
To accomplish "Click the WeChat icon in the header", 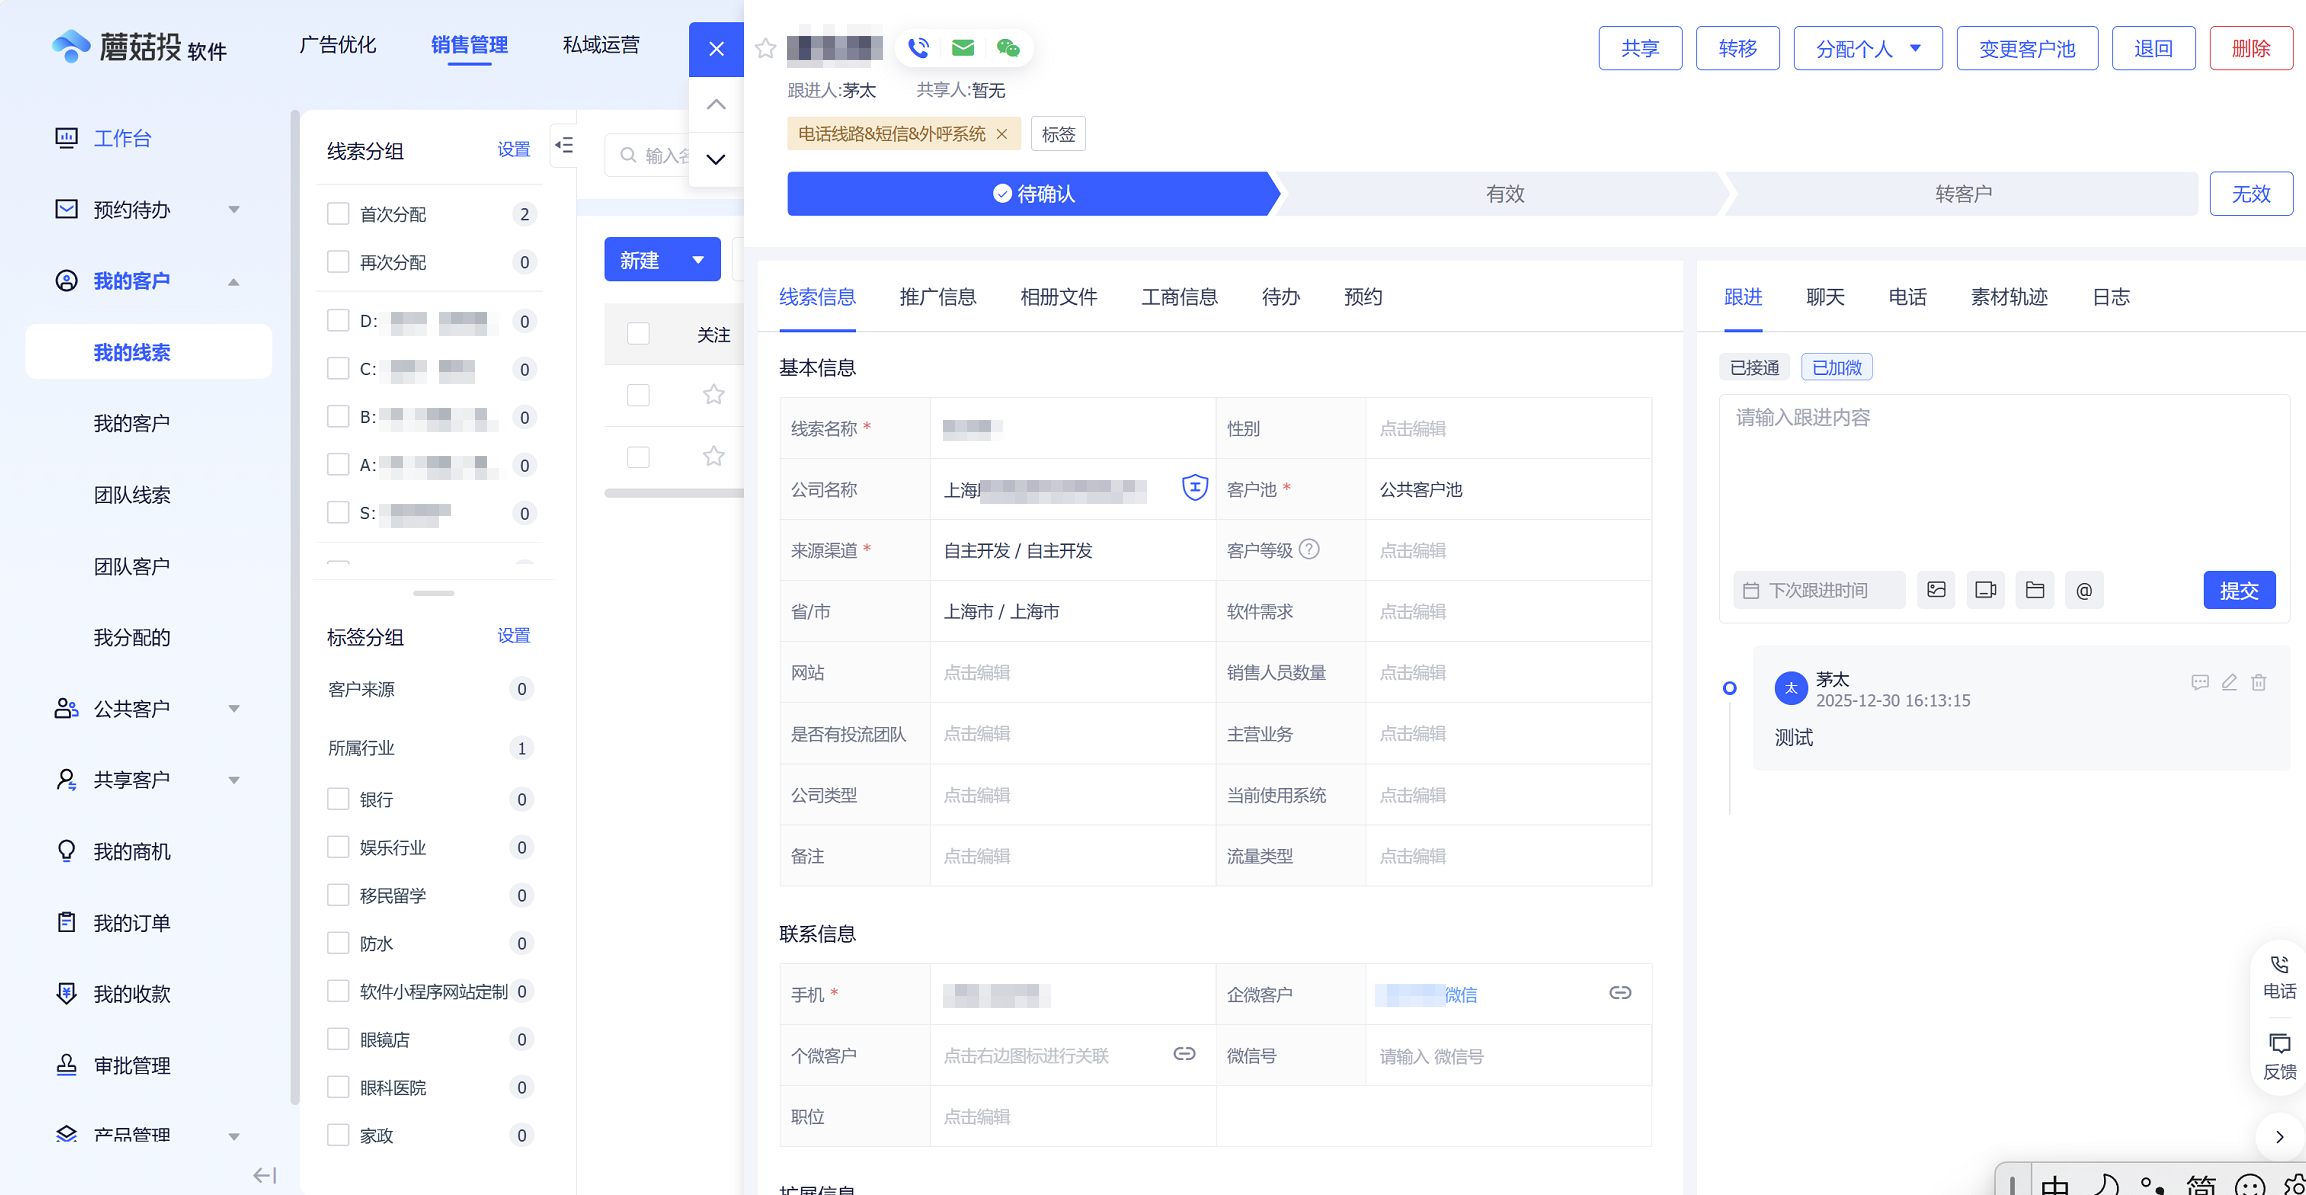I will (x=1008, y=47).
